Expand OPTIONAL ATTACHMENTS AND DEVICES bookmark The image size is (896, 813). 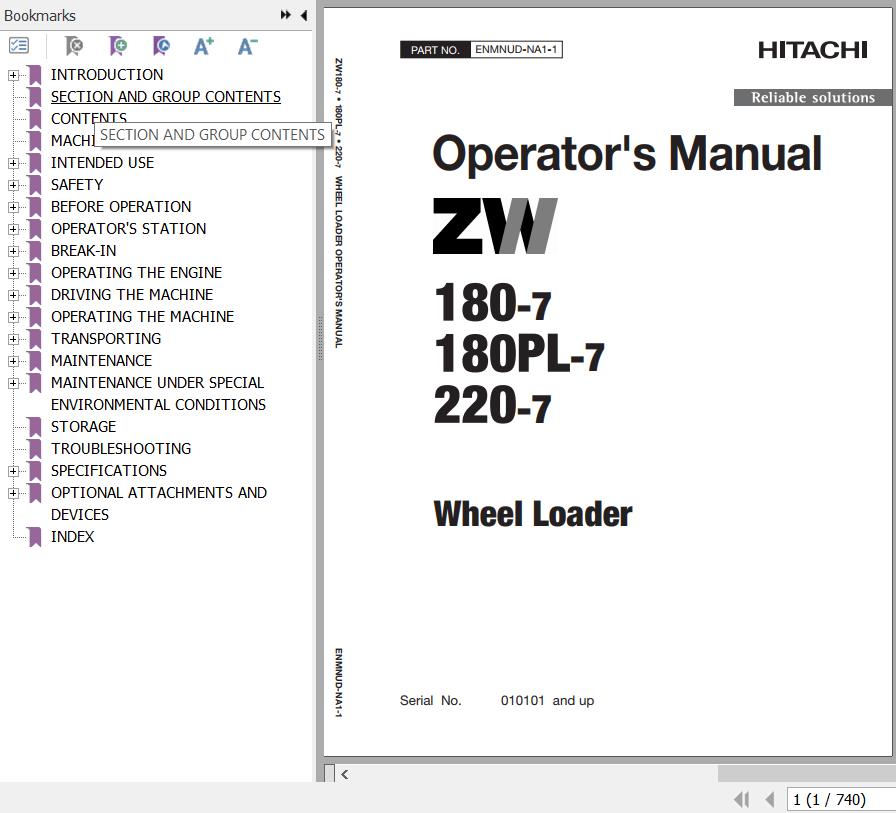click(x=13, y=493)
